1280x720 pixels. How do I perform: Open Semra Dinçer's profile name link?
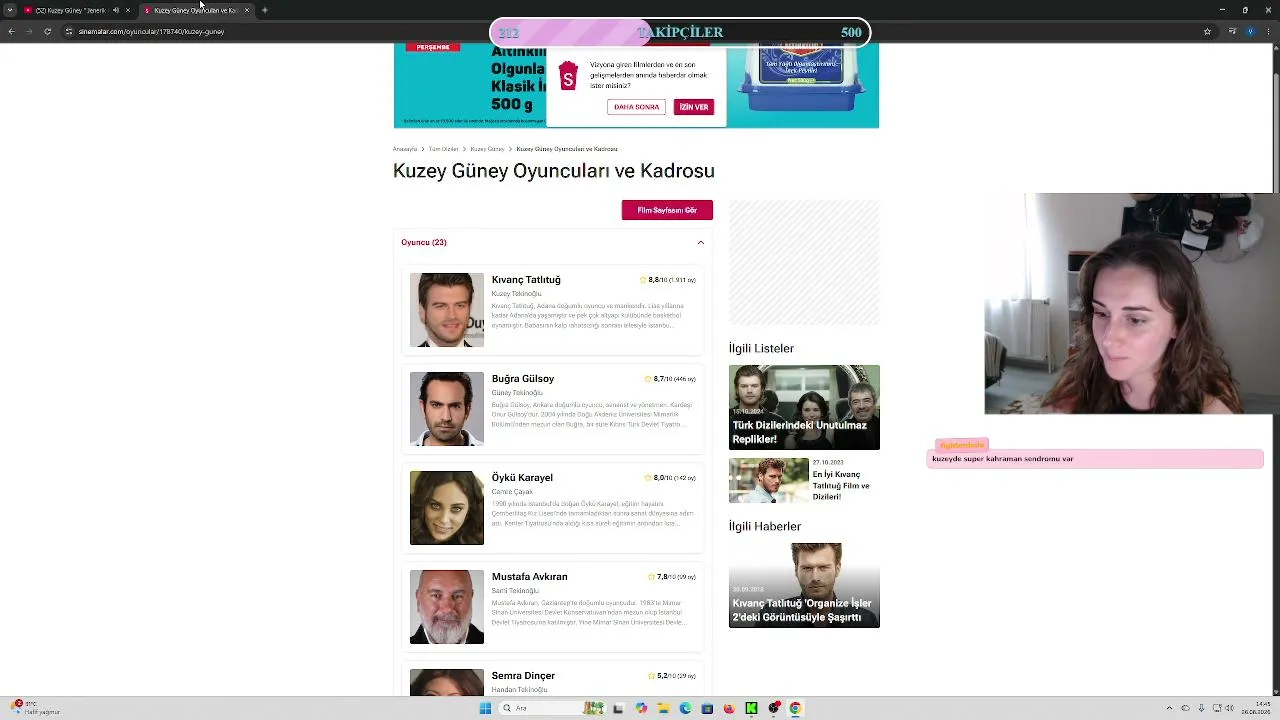pyautogui.click(x=523, y=676)
